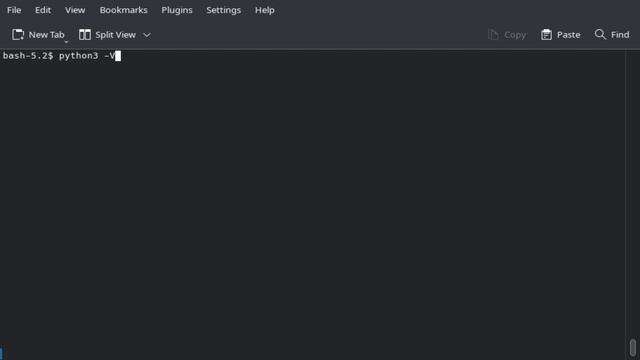Open the Settings menu
640x360 pixels.
click(223, 10)
